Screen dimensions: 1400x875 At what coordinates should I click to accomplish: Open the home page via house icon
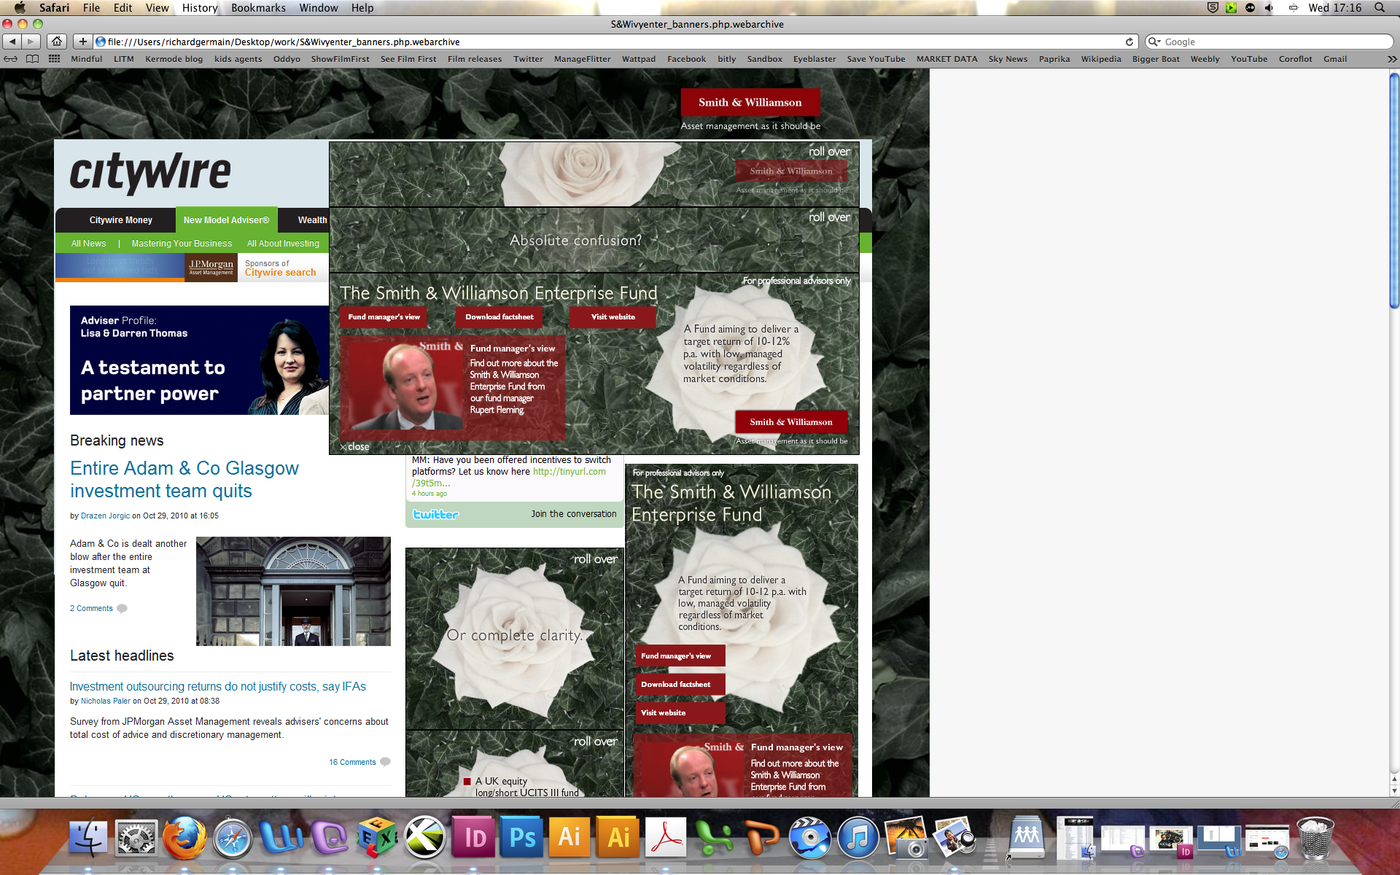[57, 41]
